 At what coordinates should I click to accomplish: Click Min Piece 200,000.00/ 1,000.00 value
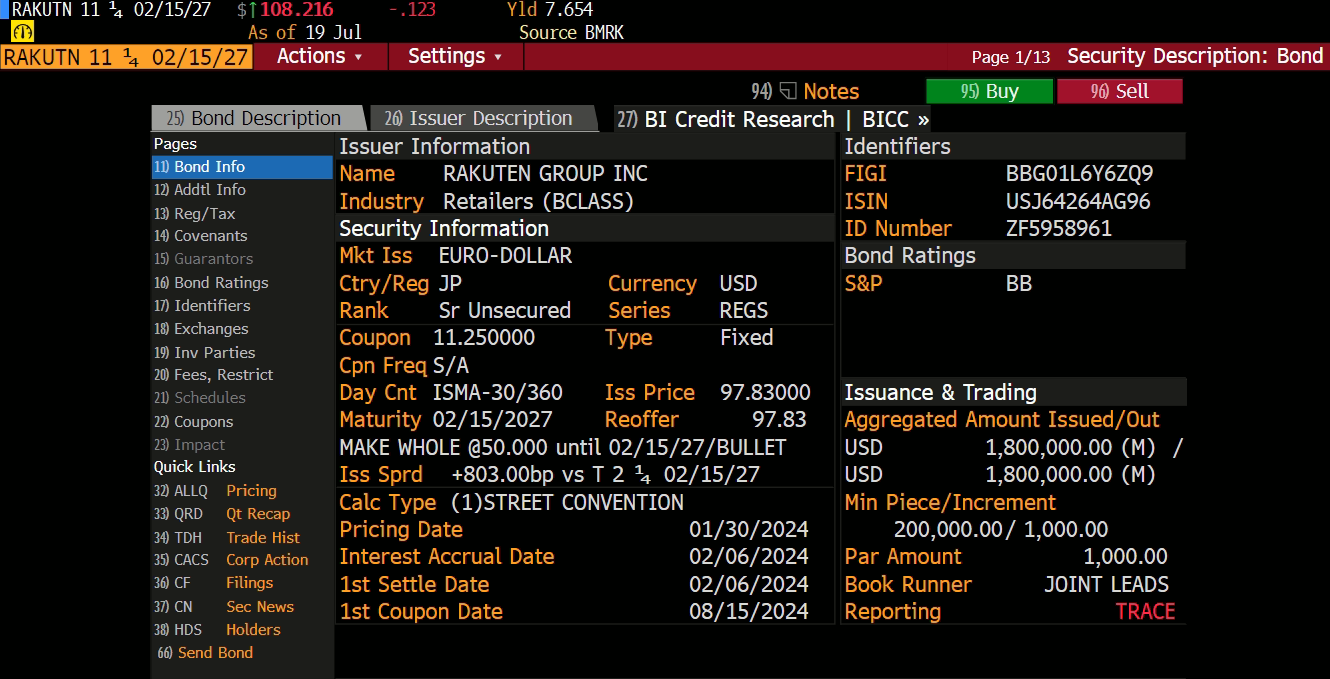pos(1000,530)
